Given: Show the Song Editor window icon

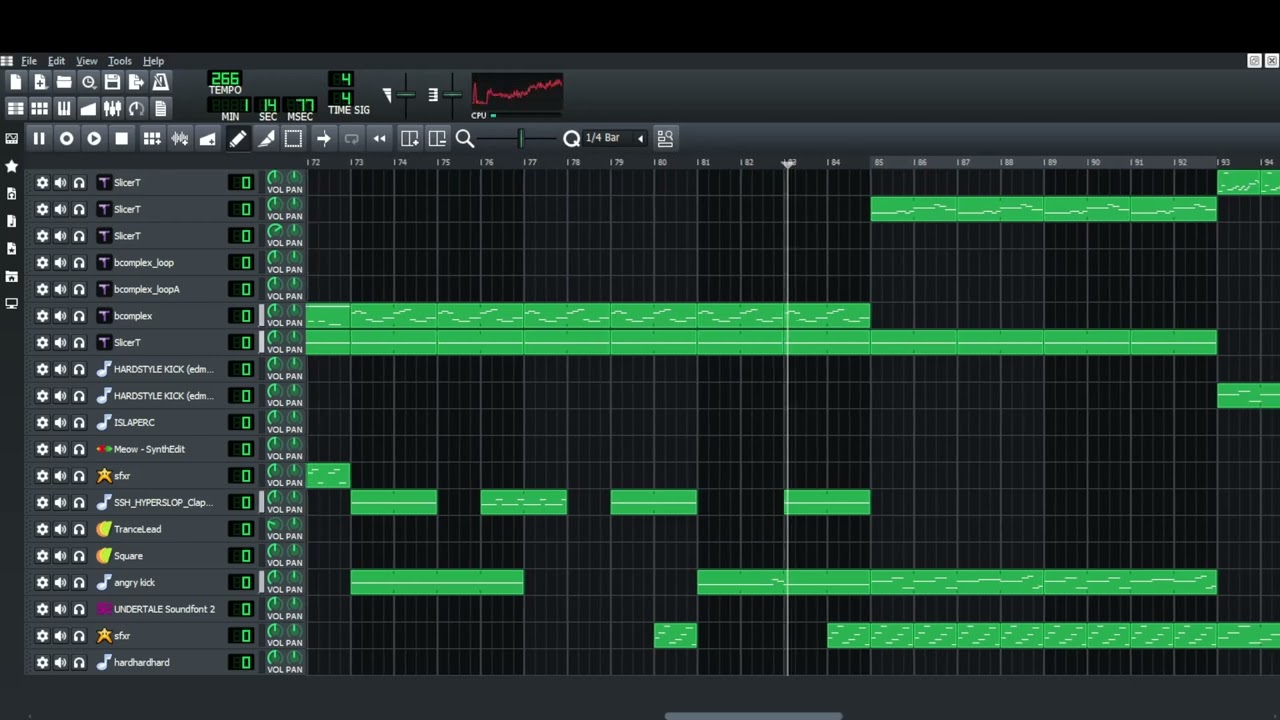Looking at the screenshot, I should point(15,108).
